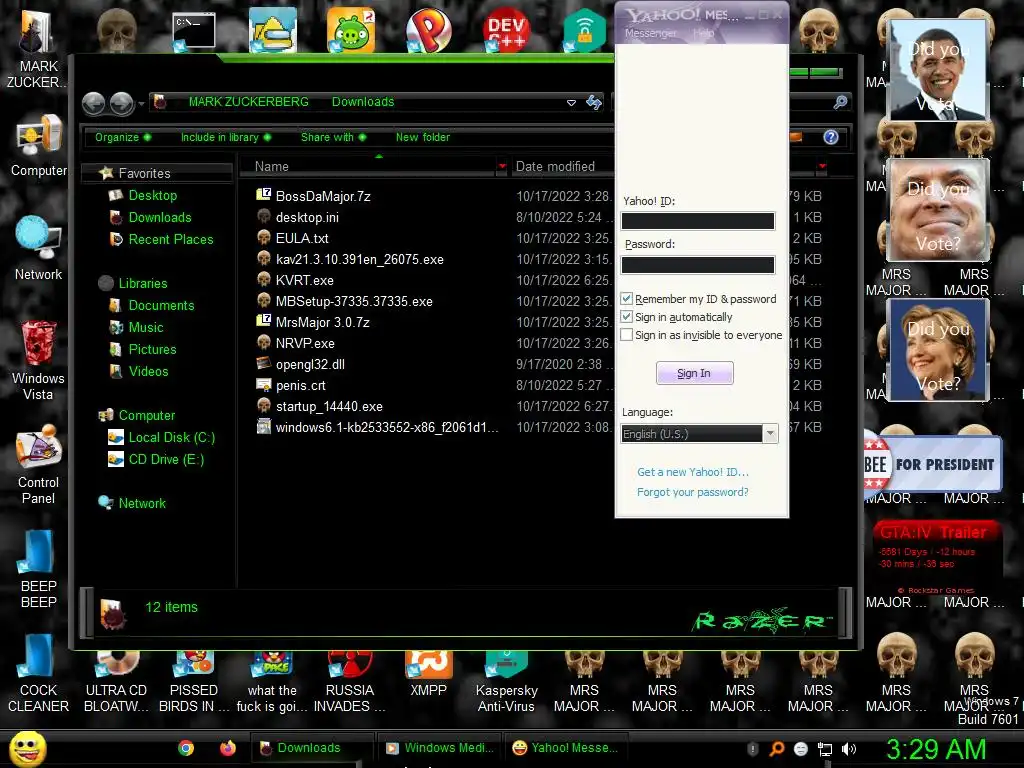1024x768 pixels.
Task: Click the Password input field
Action: point(697,264)
